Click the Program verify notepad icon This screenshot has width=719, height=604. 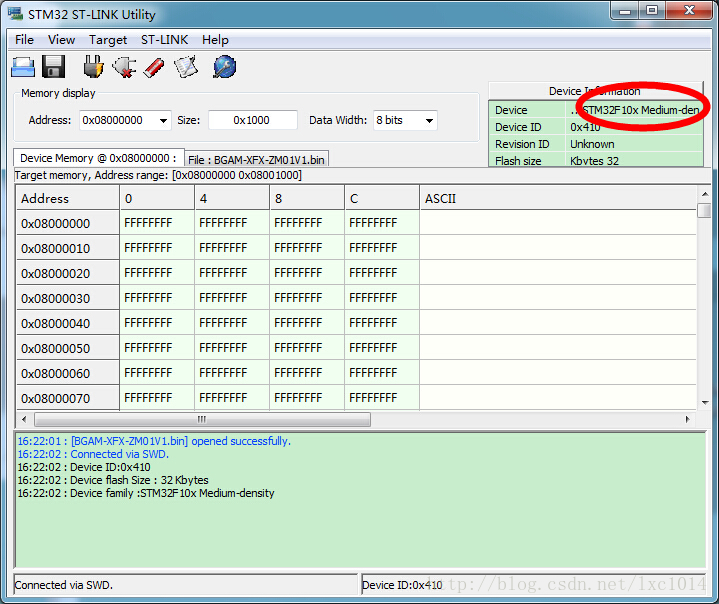pyautogui.click(x=186, y=67)
